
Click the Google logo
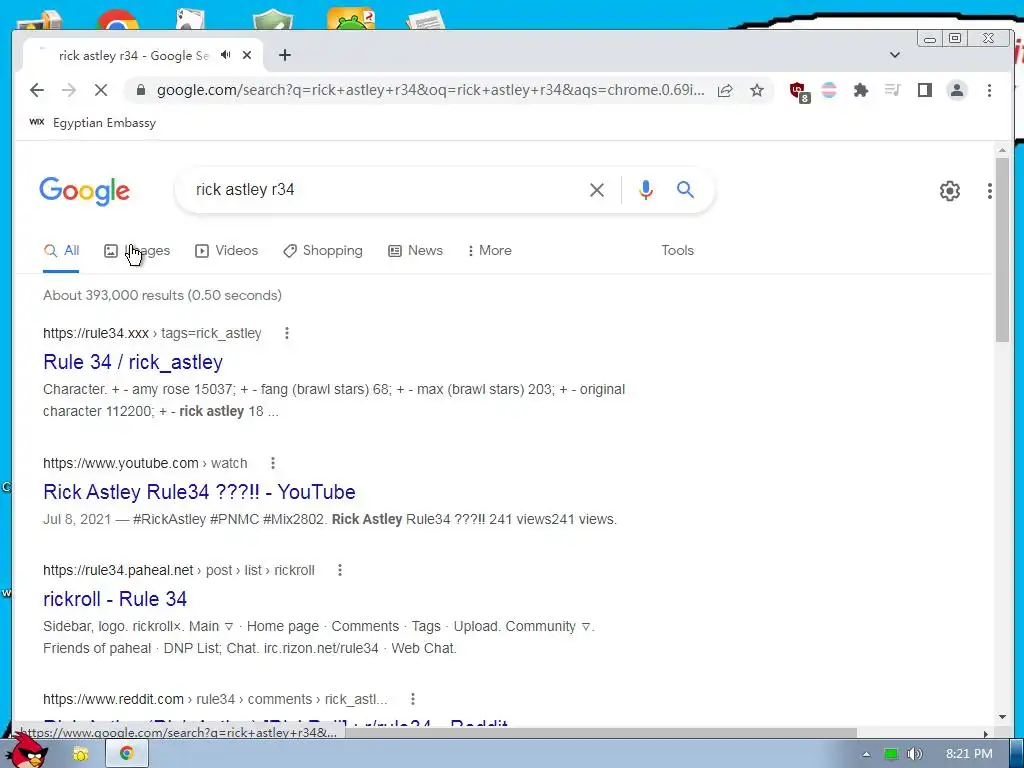pos(84,191)
